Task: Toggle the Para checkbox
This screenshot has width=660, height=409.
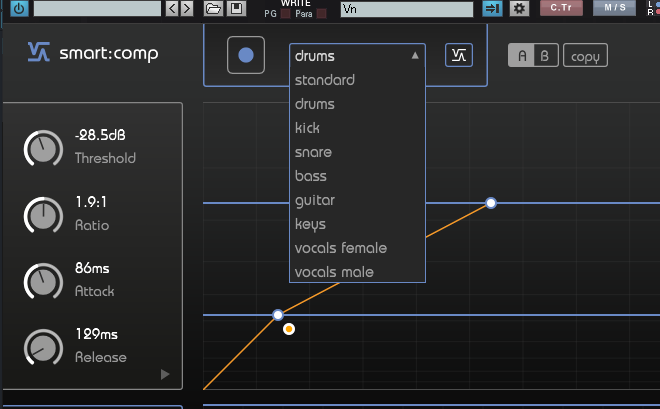Action: tap(322, 14)
